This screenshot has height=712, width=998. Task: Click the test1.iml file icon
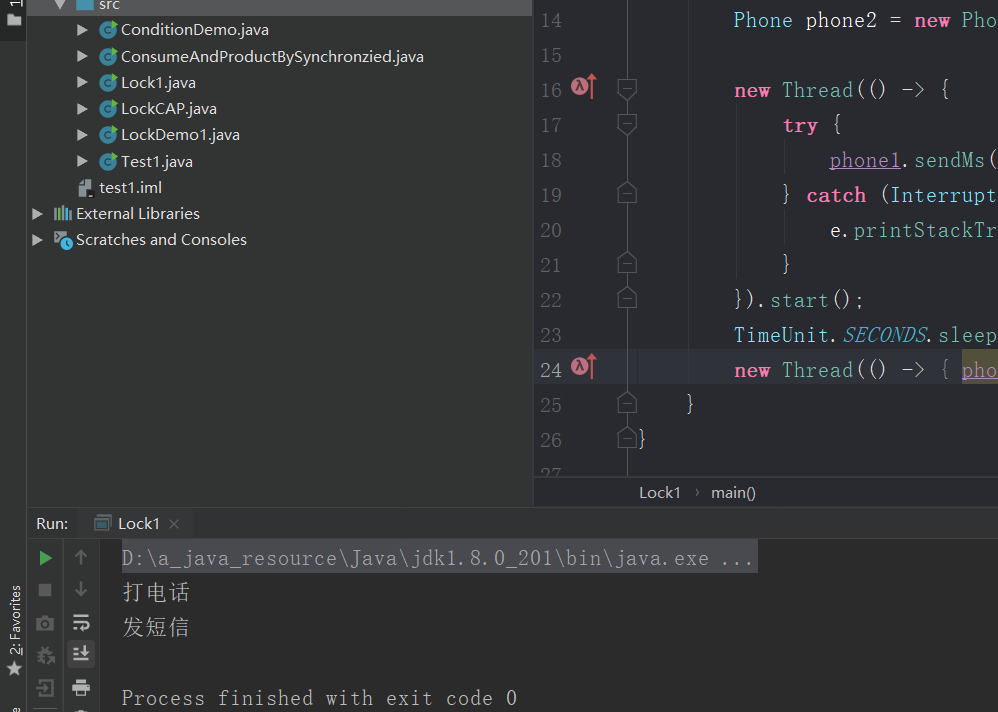click(x=85, y=188)
